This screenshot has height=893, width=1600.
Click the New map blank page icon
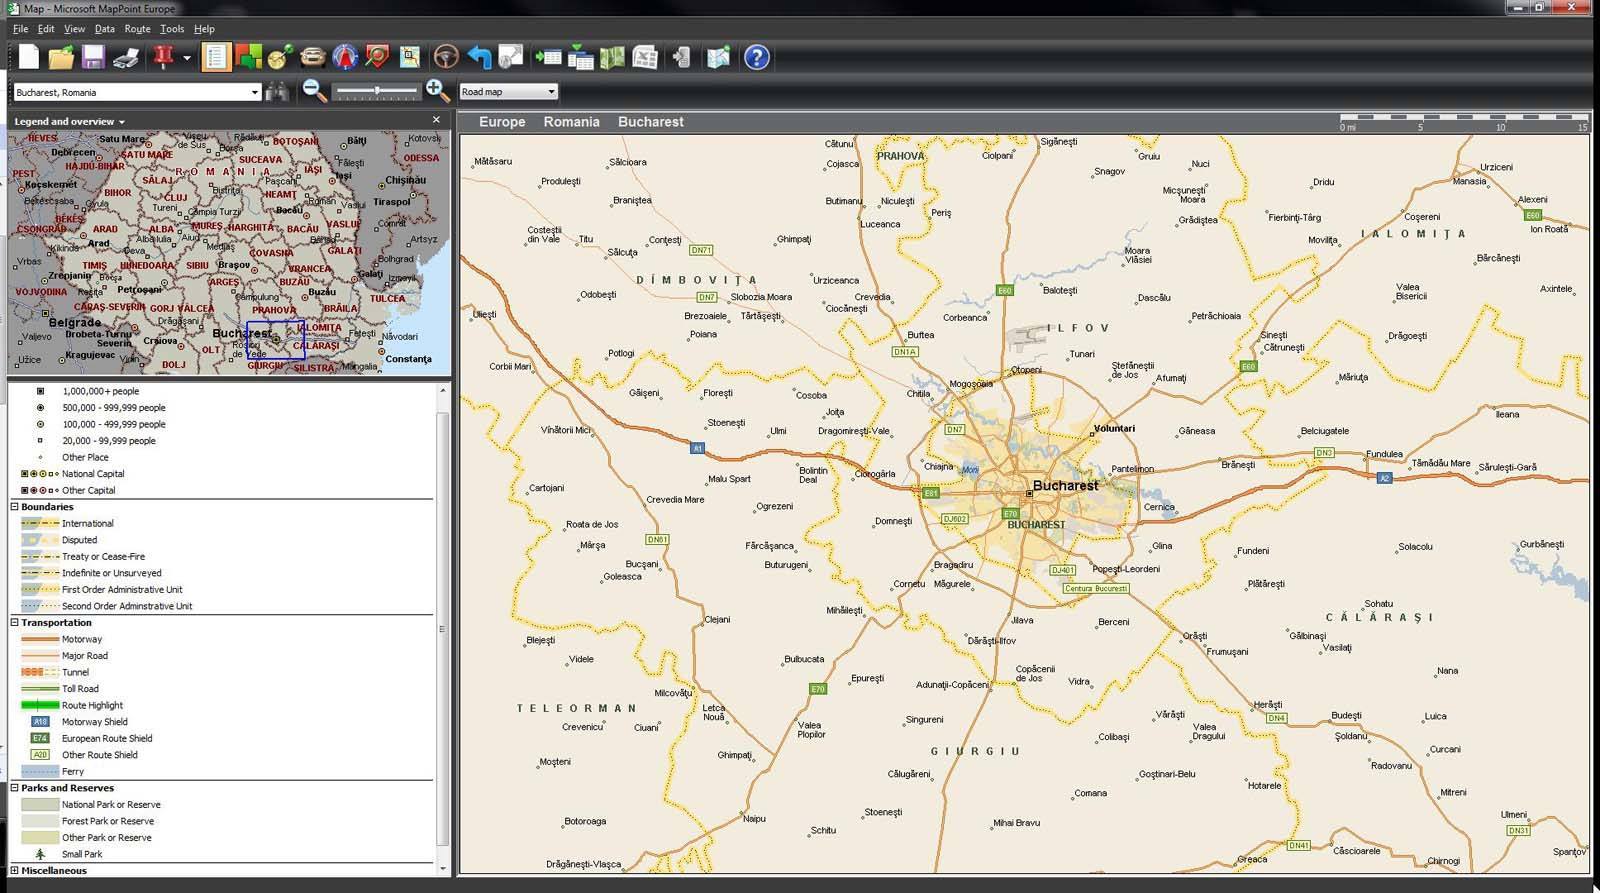tap(29, 57)
